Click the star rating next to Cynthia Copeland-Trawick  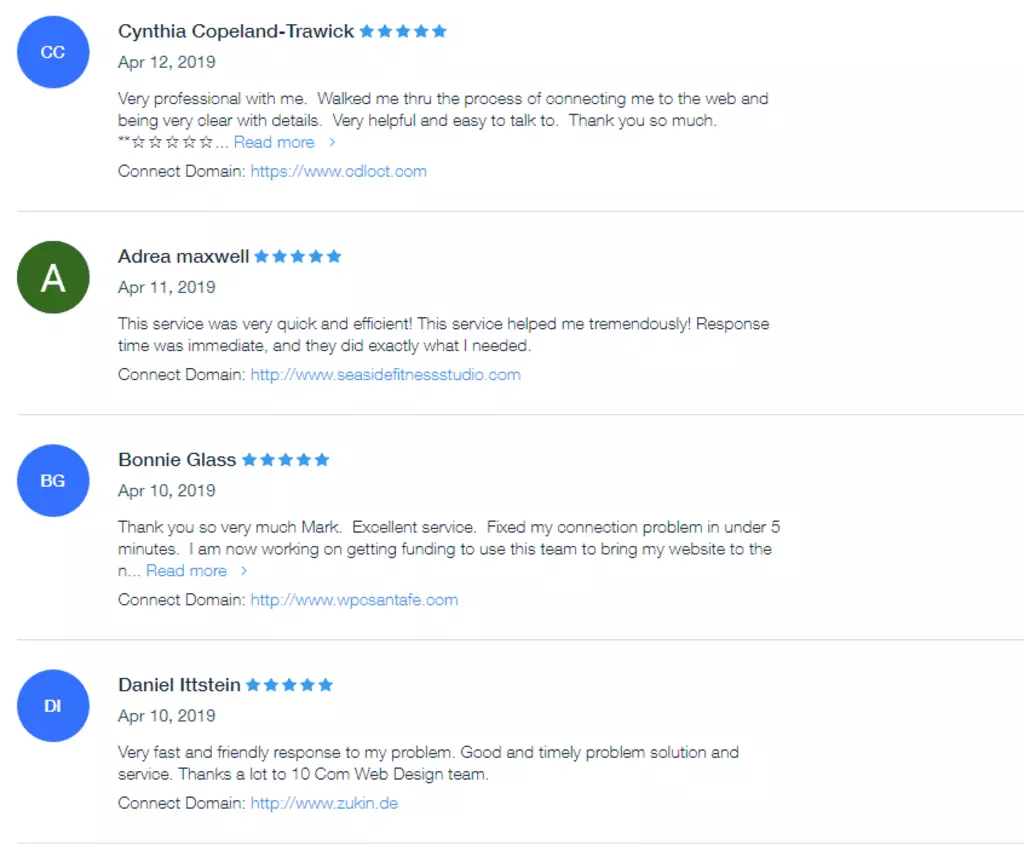[403, 31]
